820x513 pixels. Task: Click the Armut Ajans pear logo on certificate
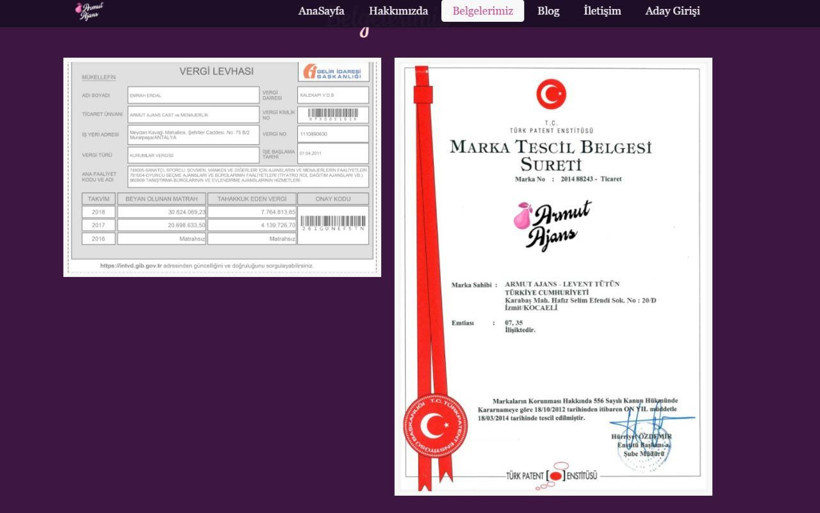[552, 225]
